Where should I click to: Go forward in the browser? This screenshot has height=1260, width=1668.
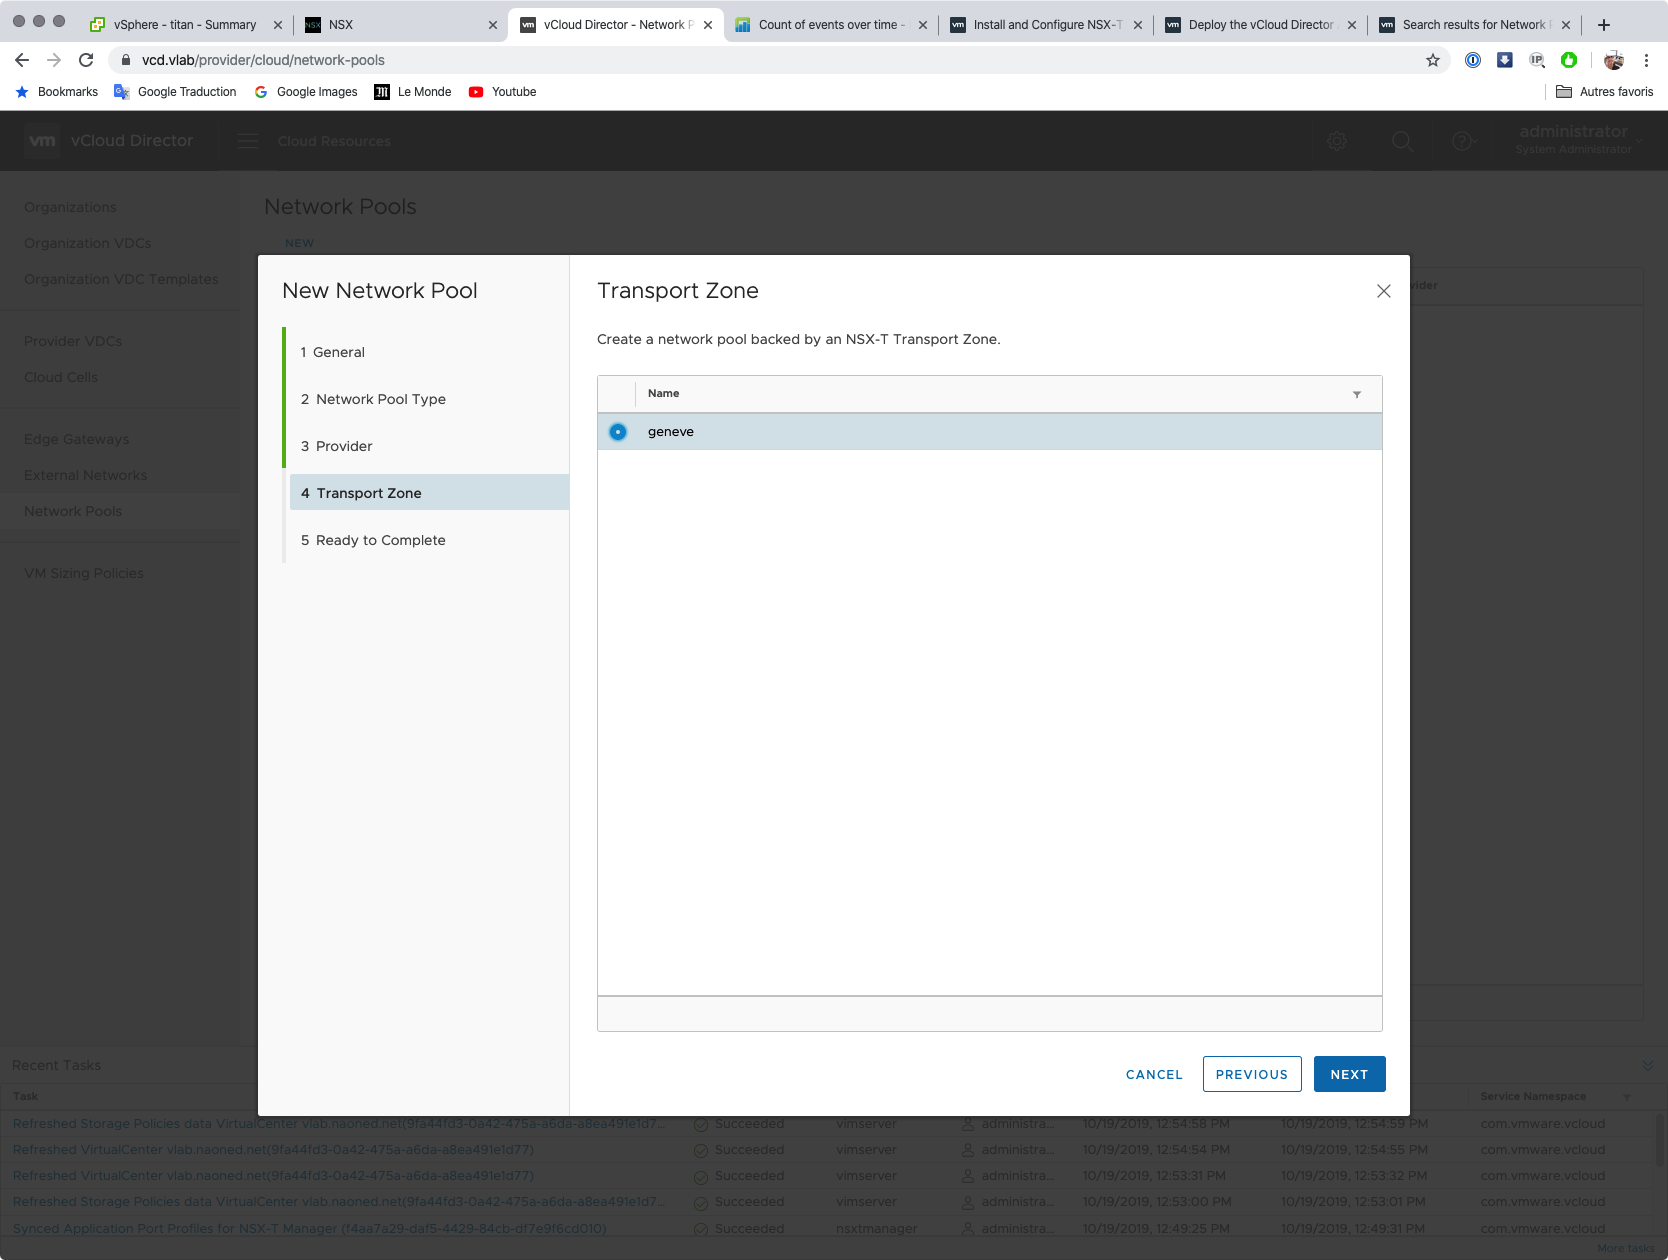[x=54, y=60]
